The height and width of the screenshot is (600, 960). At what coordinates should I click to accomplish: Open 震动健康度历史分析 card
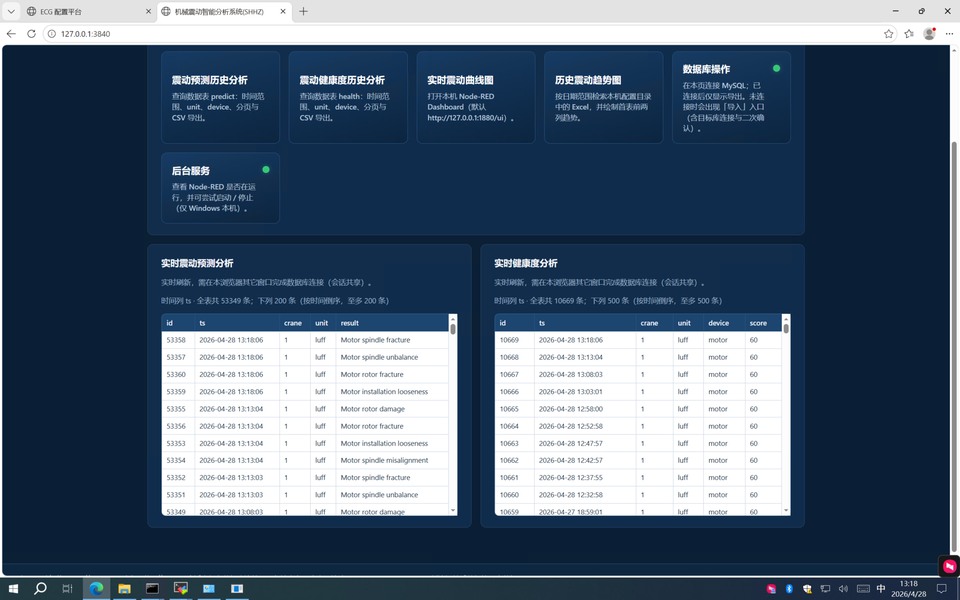tap(348, 97)
